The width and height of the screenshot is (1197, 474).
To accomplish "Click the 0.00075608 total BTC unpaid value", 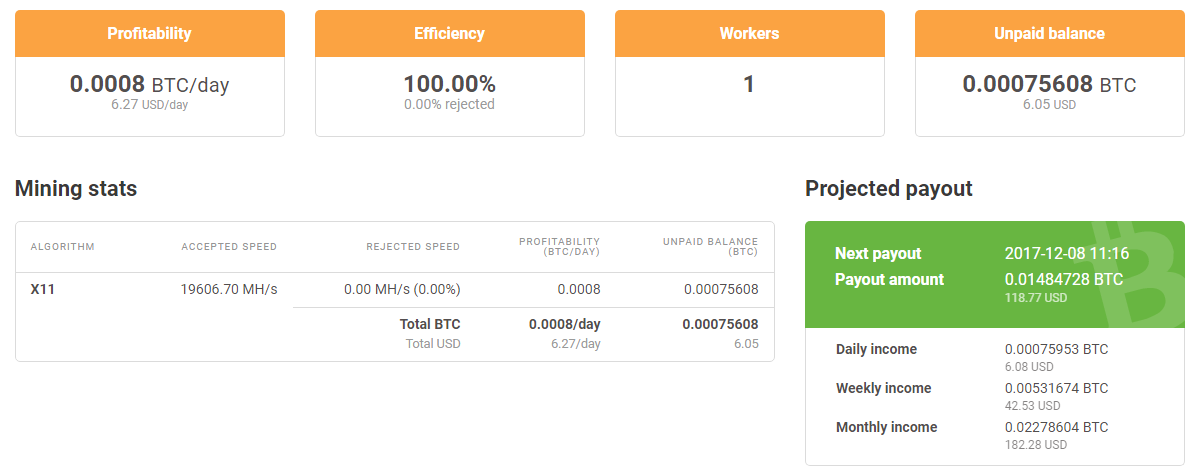I will 721,324.
